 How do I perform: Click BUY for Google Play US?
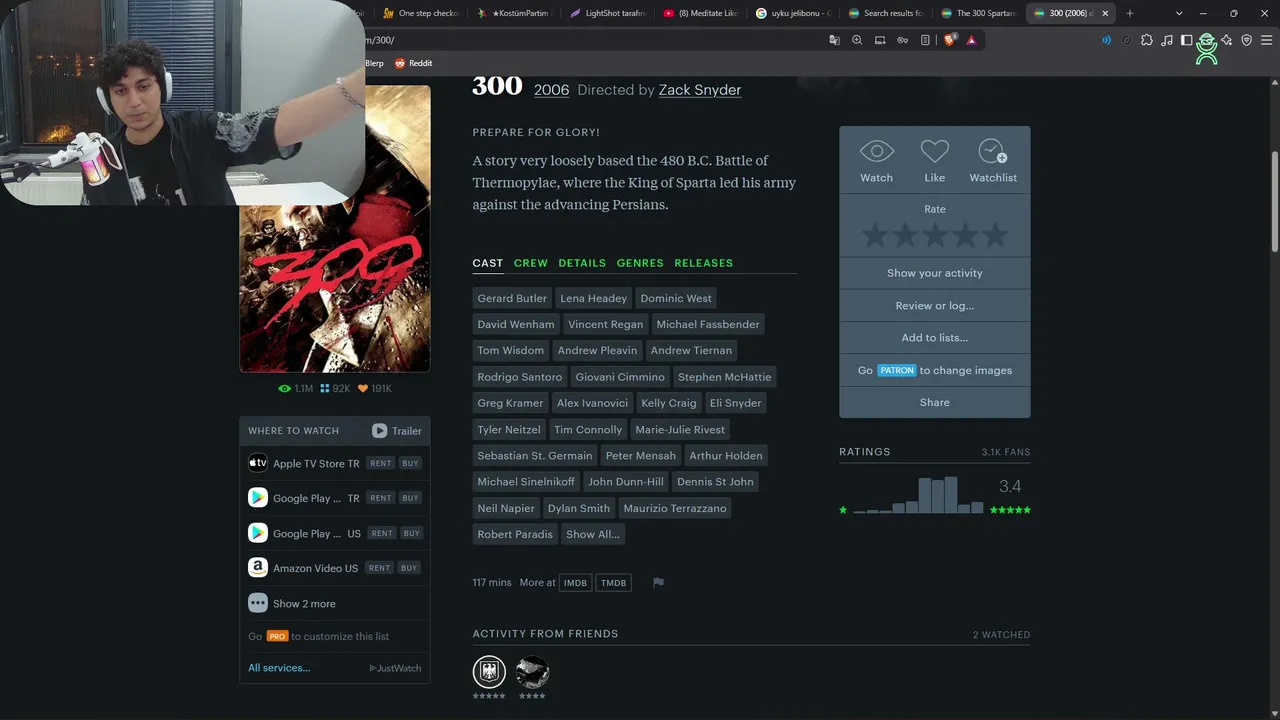(x=412, y=534)
